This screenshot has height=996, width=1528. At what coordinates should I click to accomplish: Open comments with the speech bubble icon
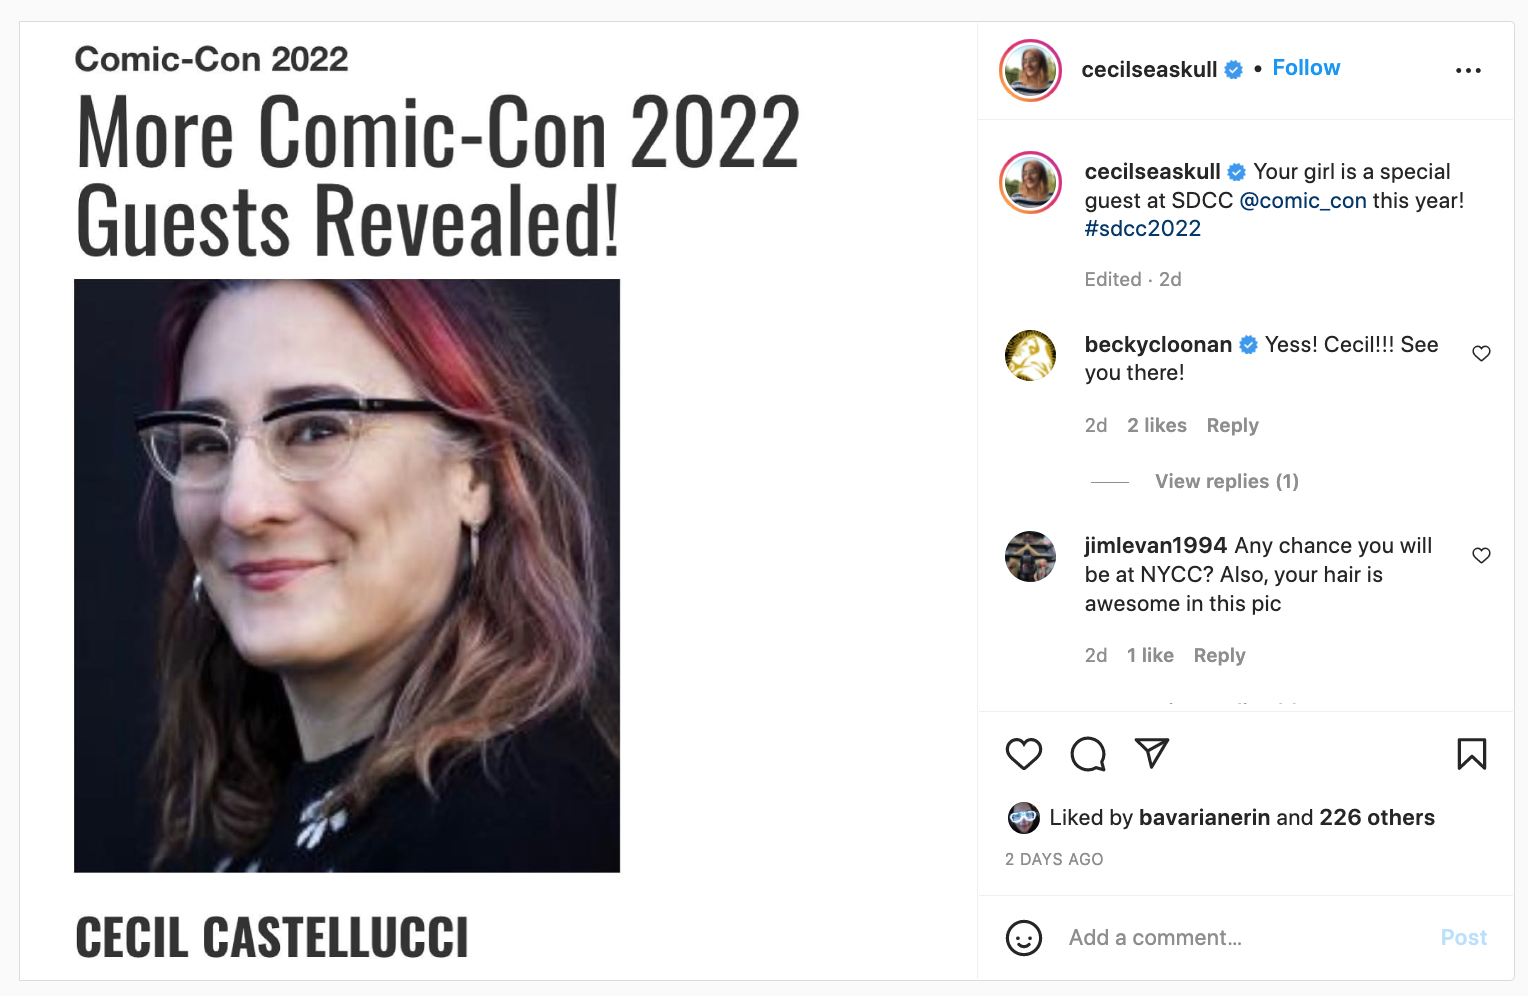(1088, 754)
